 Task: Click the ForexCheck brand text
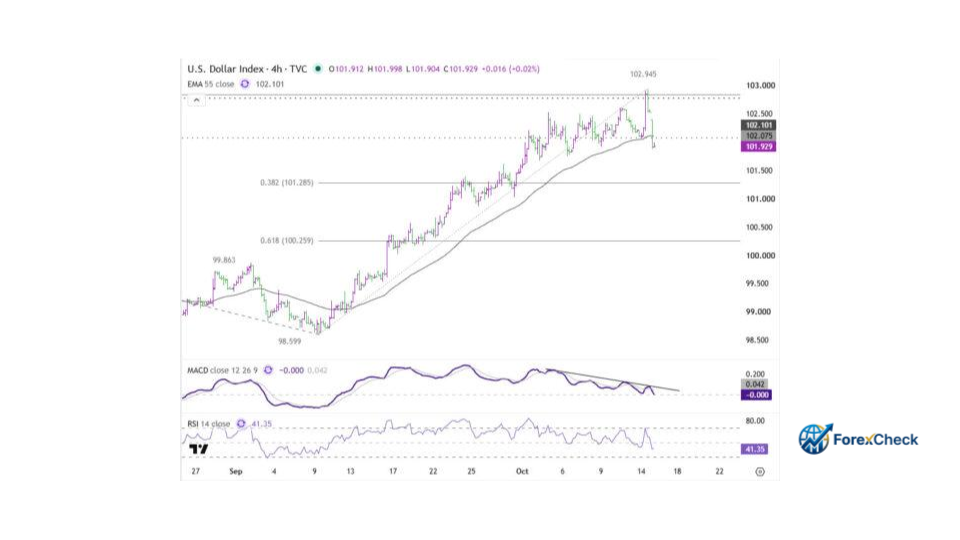[876, 440]
